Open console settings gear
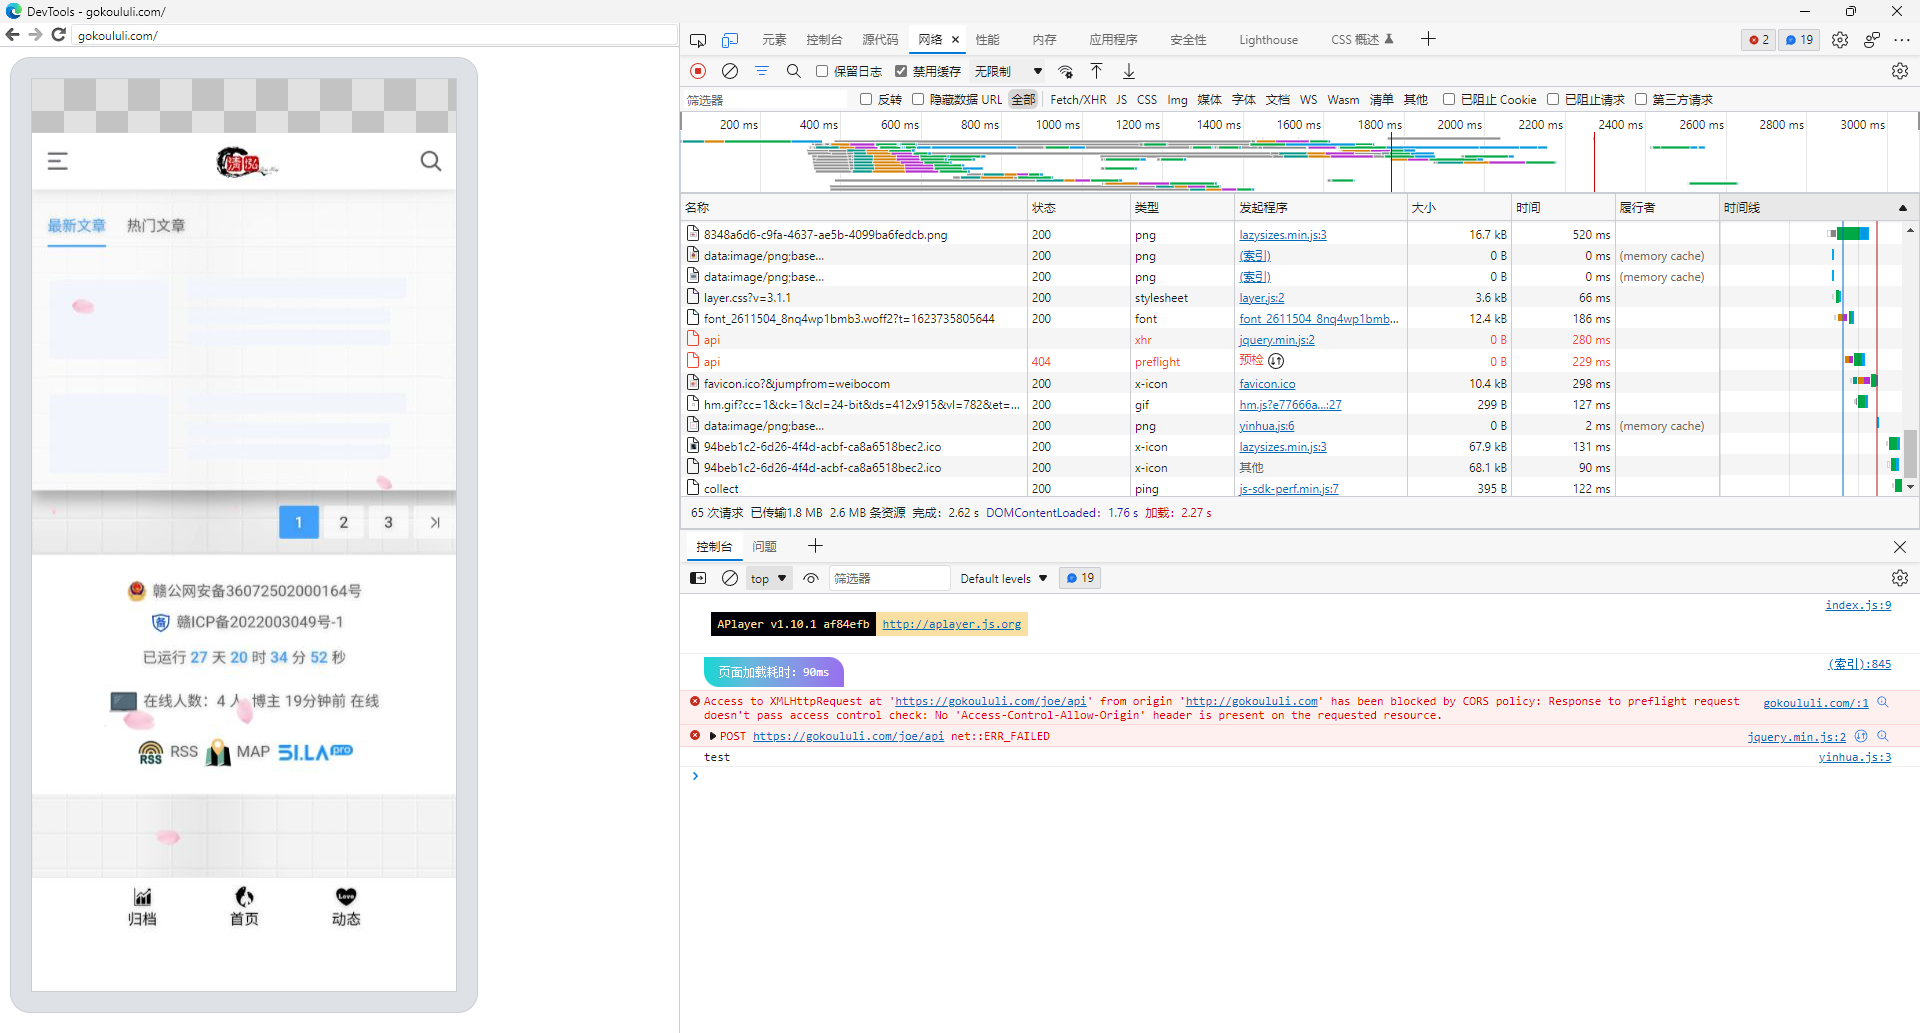The width and height of the screenshot is (1920, 1033). [1900, 578]
